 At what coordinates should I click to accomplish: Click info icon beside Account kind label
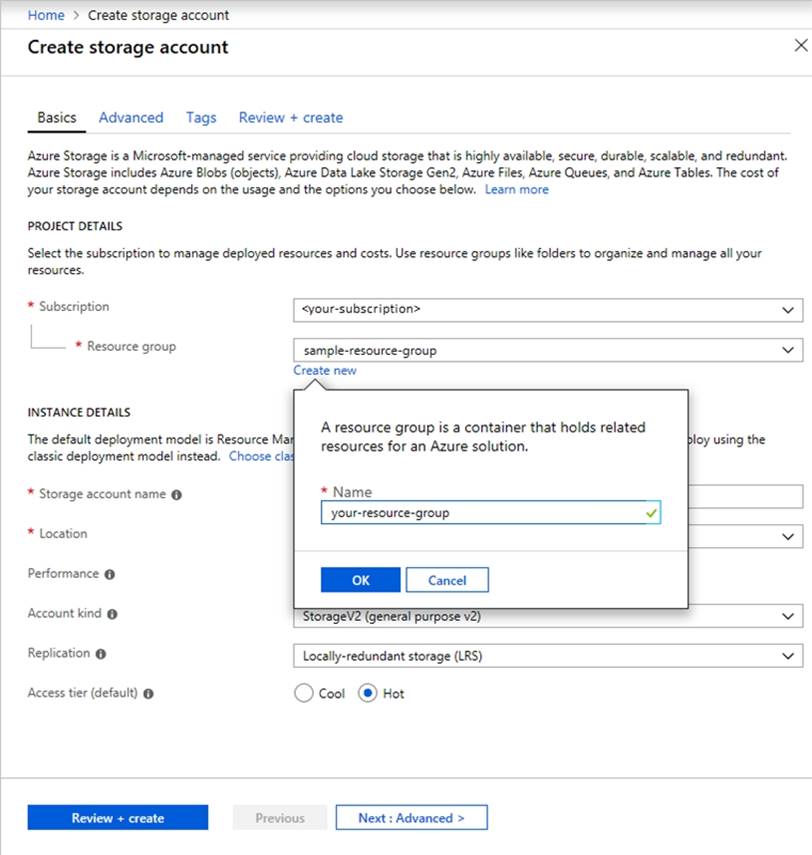[112, 615]
